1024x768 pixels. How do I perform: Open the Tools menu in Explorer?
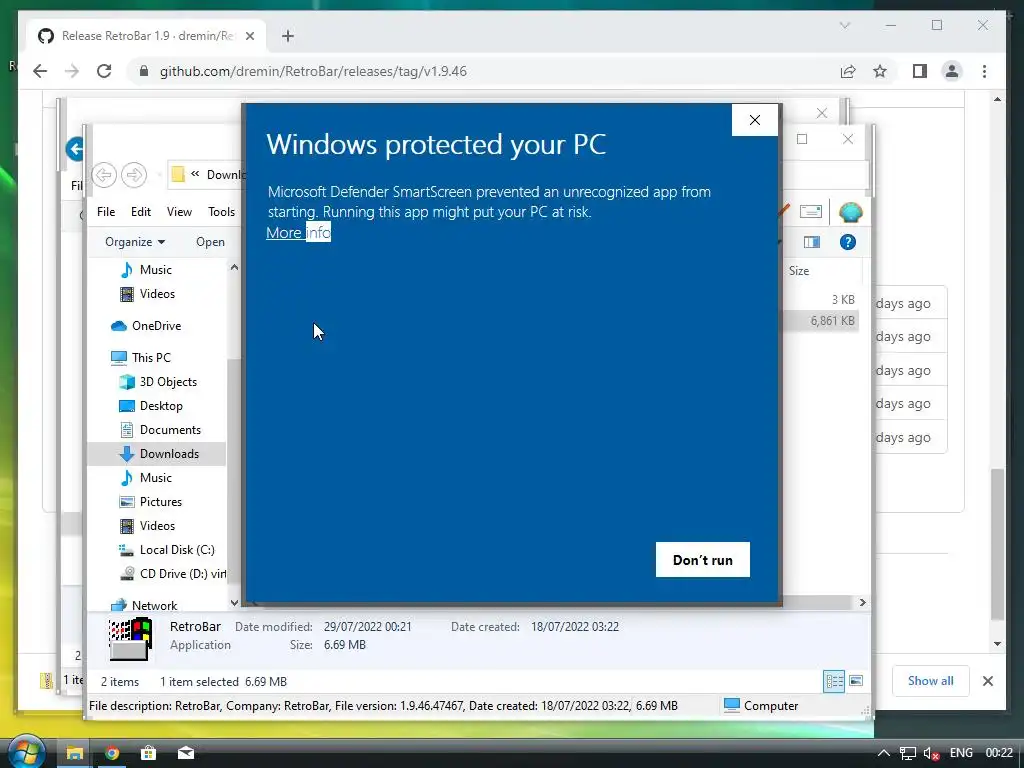coord(221,212)
